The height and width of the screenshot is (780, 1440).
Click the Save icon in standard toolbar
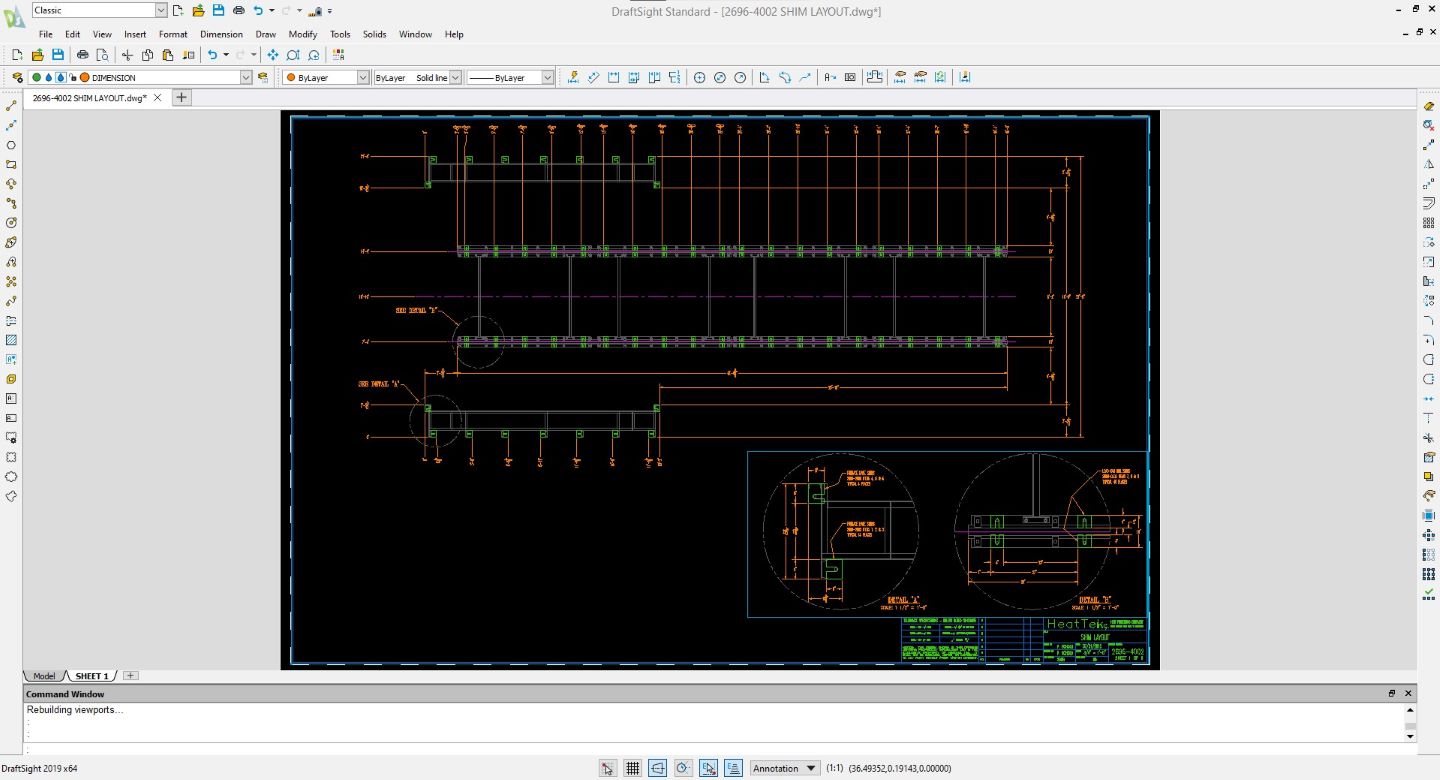[57, 55]
